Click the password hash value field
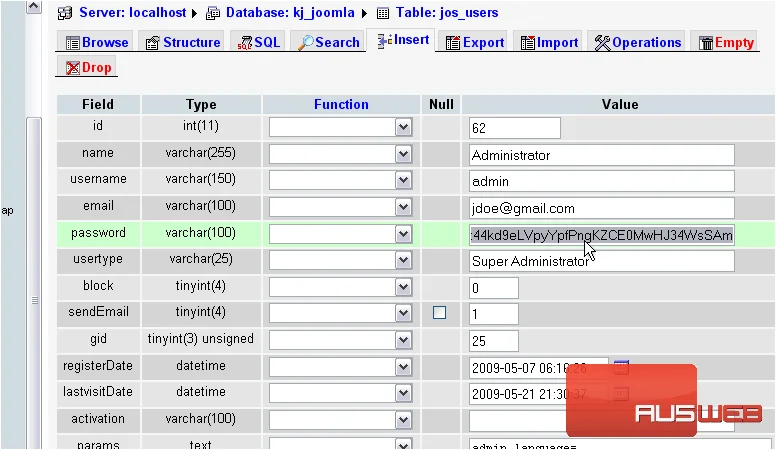 point(602,235)
